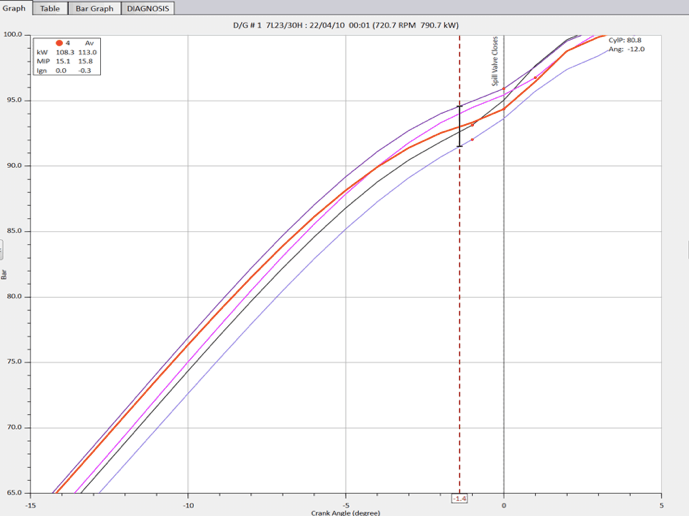Click the Spill Valve Closes label
Screen dimensions: 689x516
[x=495, y=61]
